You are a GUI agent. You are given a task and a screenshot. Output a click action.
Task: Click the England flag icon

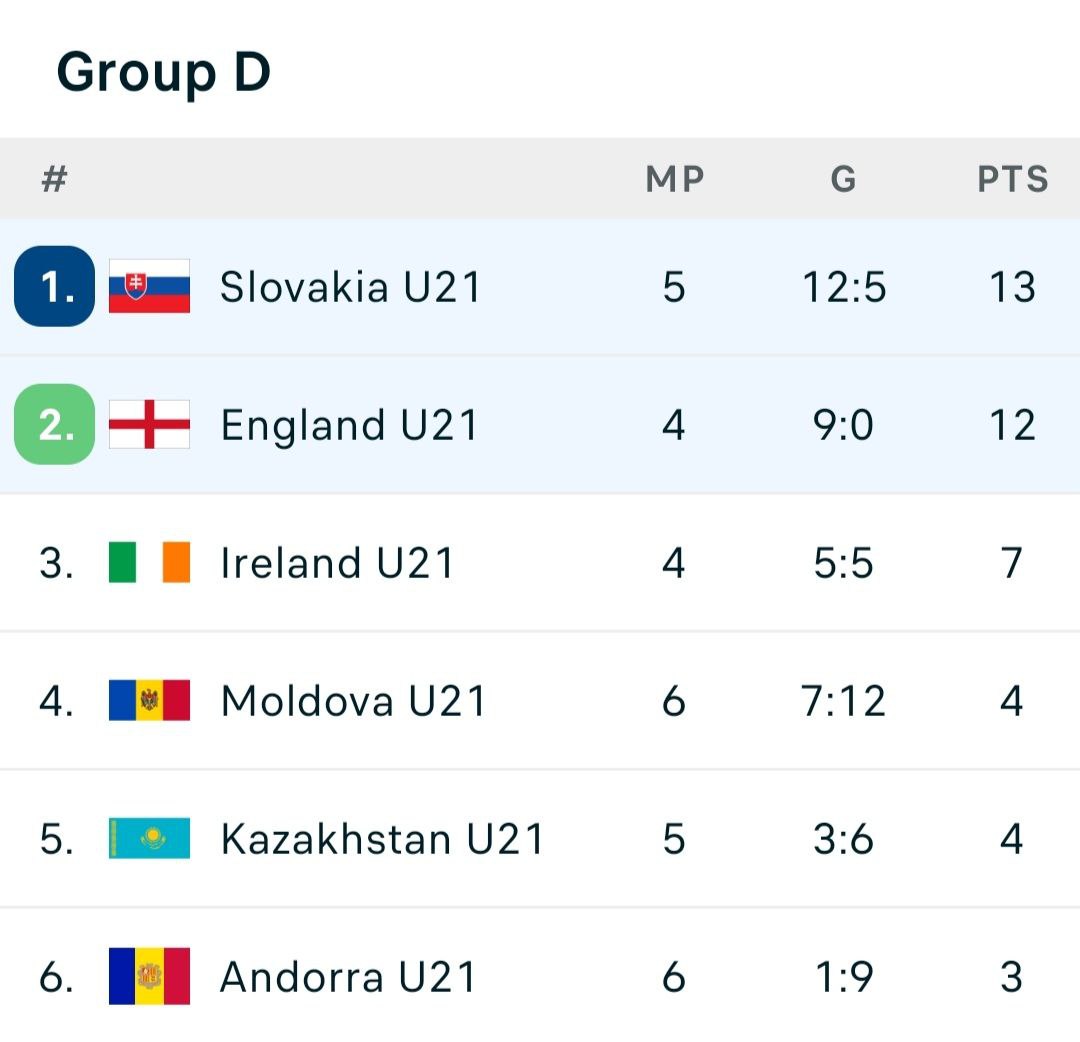149,424
